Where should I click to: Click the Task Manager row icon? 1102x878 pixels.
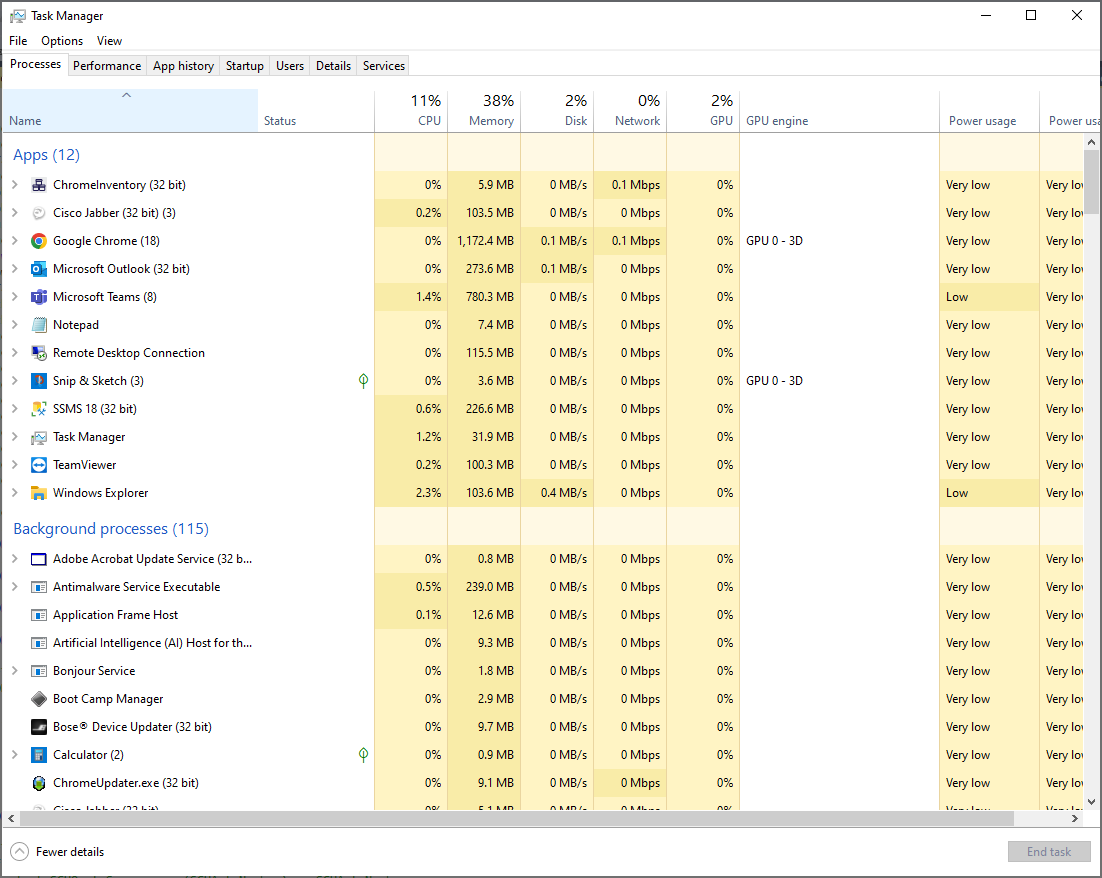coord(39,437)
